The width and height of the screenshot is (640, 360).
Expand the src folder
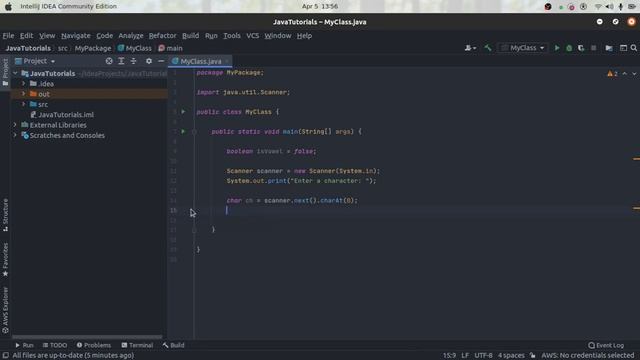coord(24,104)
